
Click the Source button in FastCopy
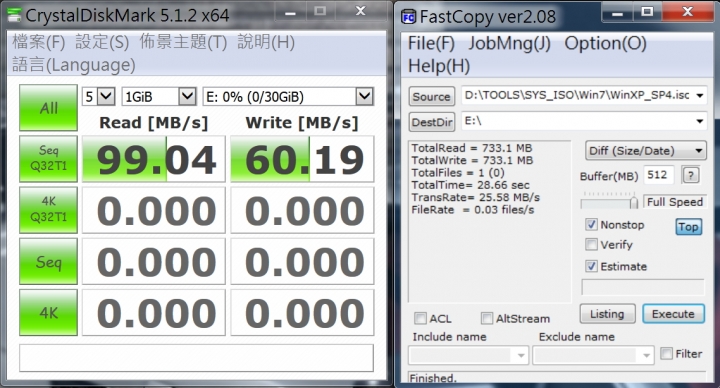coord(432,96)
